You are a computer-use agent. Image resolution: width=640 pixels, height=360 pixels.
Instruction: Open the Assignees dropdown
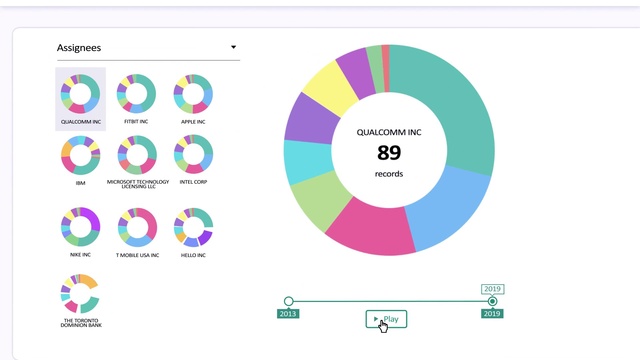148,48
